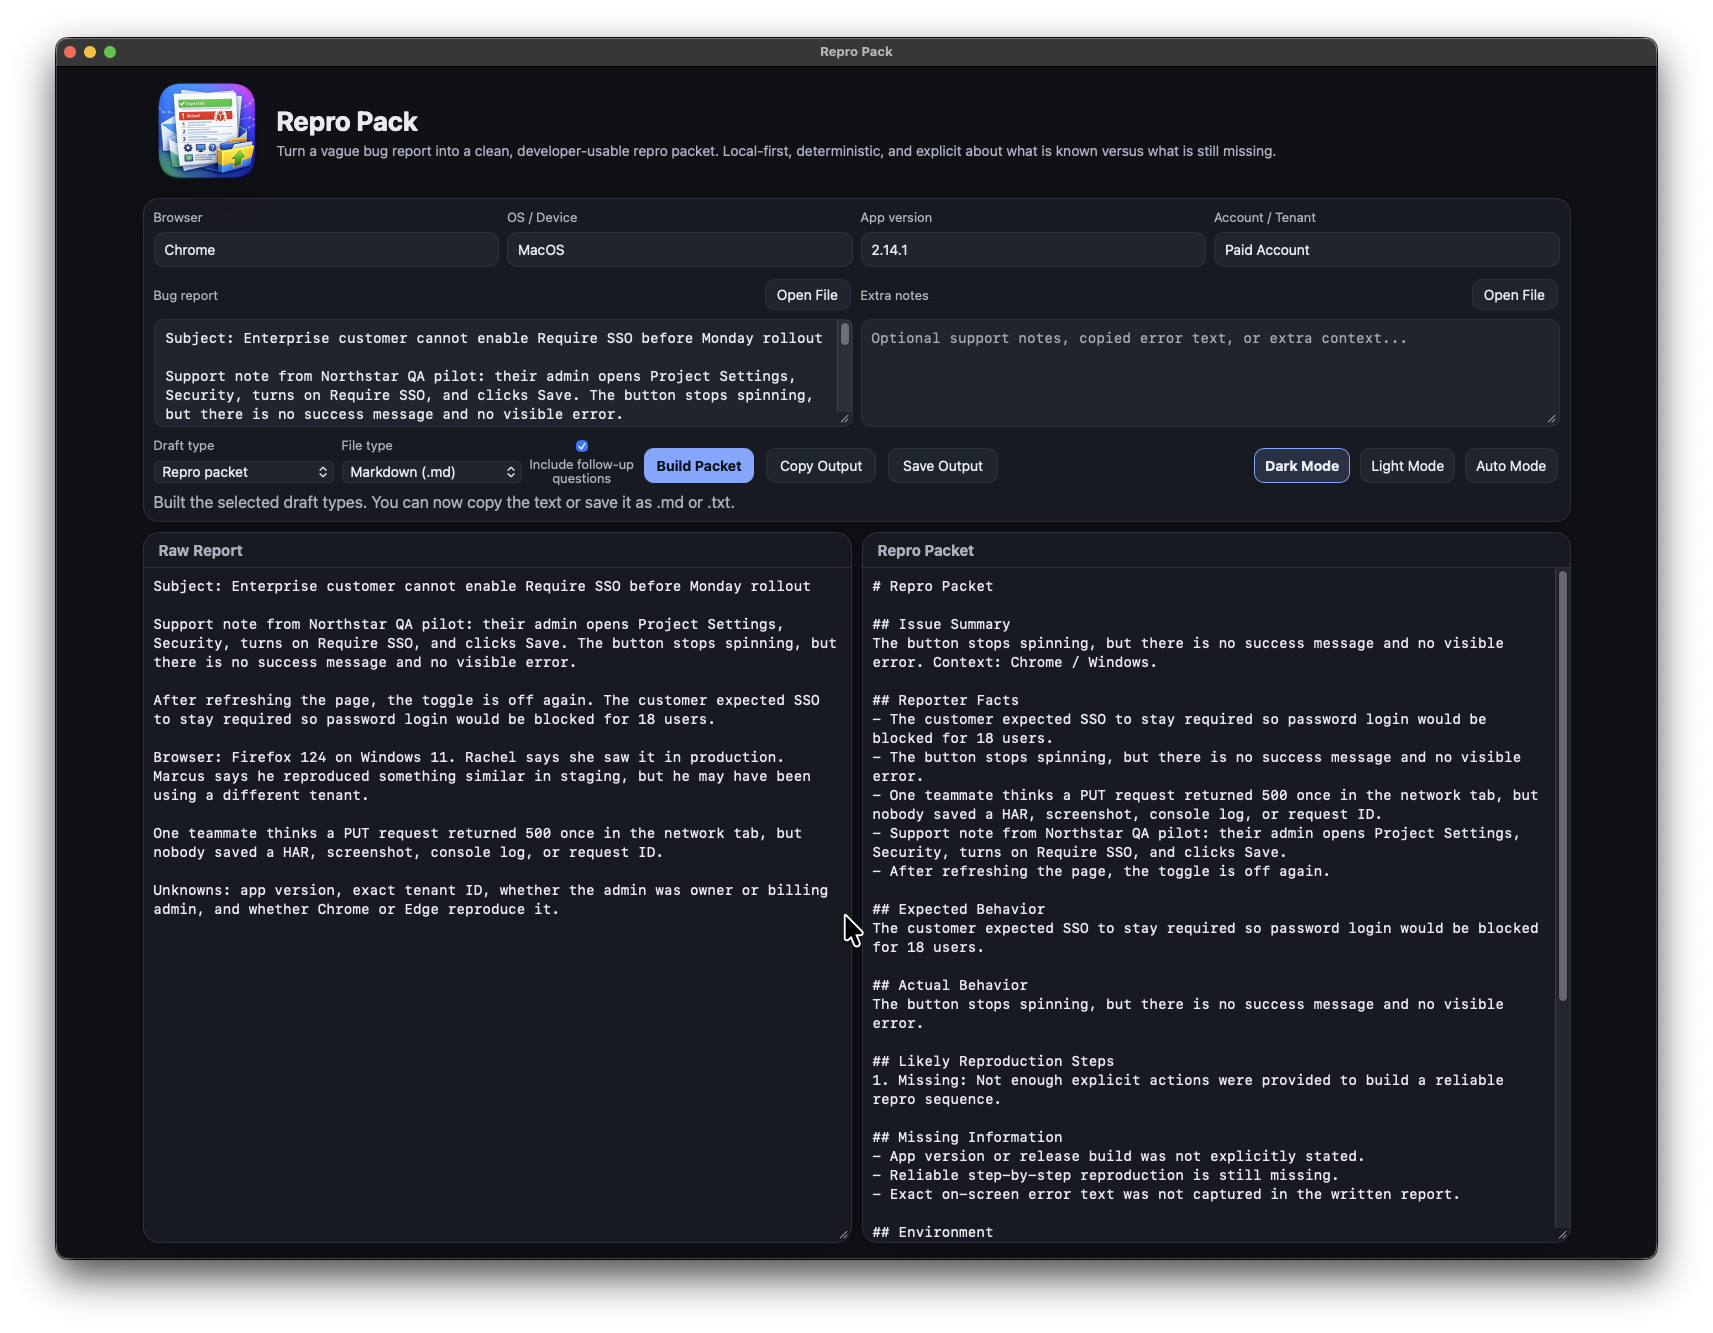Click the '## Actual Behavior' heading line
The image size is (1713, 1333).
[950, 985]
